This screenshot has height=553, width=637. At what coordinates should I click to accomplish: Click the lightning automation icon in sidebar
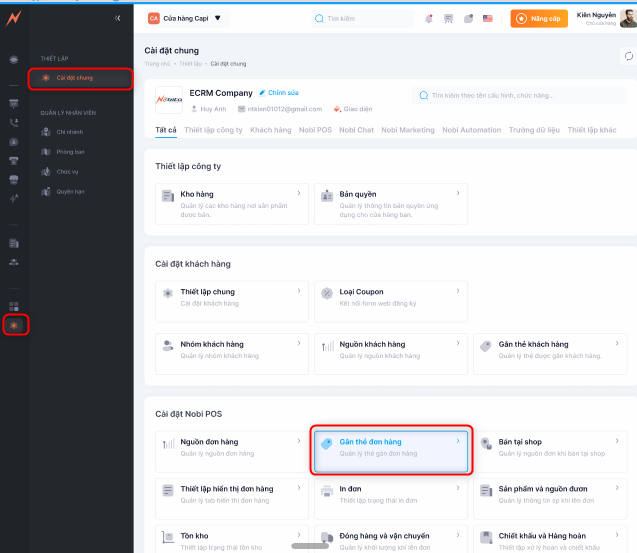click(14, 199)
